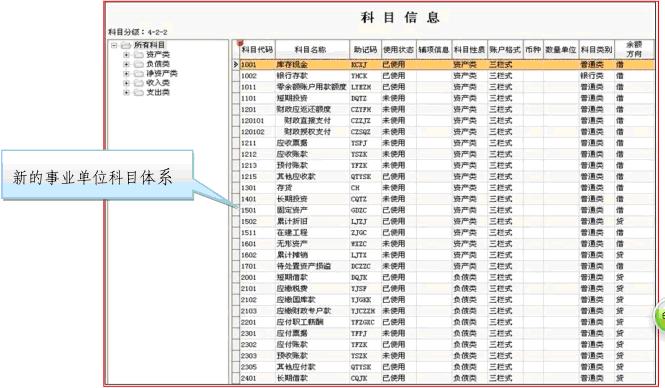This screenshot has height=388, width=665.
Task: Expand the 负债类 tree node
Action: 126,64
